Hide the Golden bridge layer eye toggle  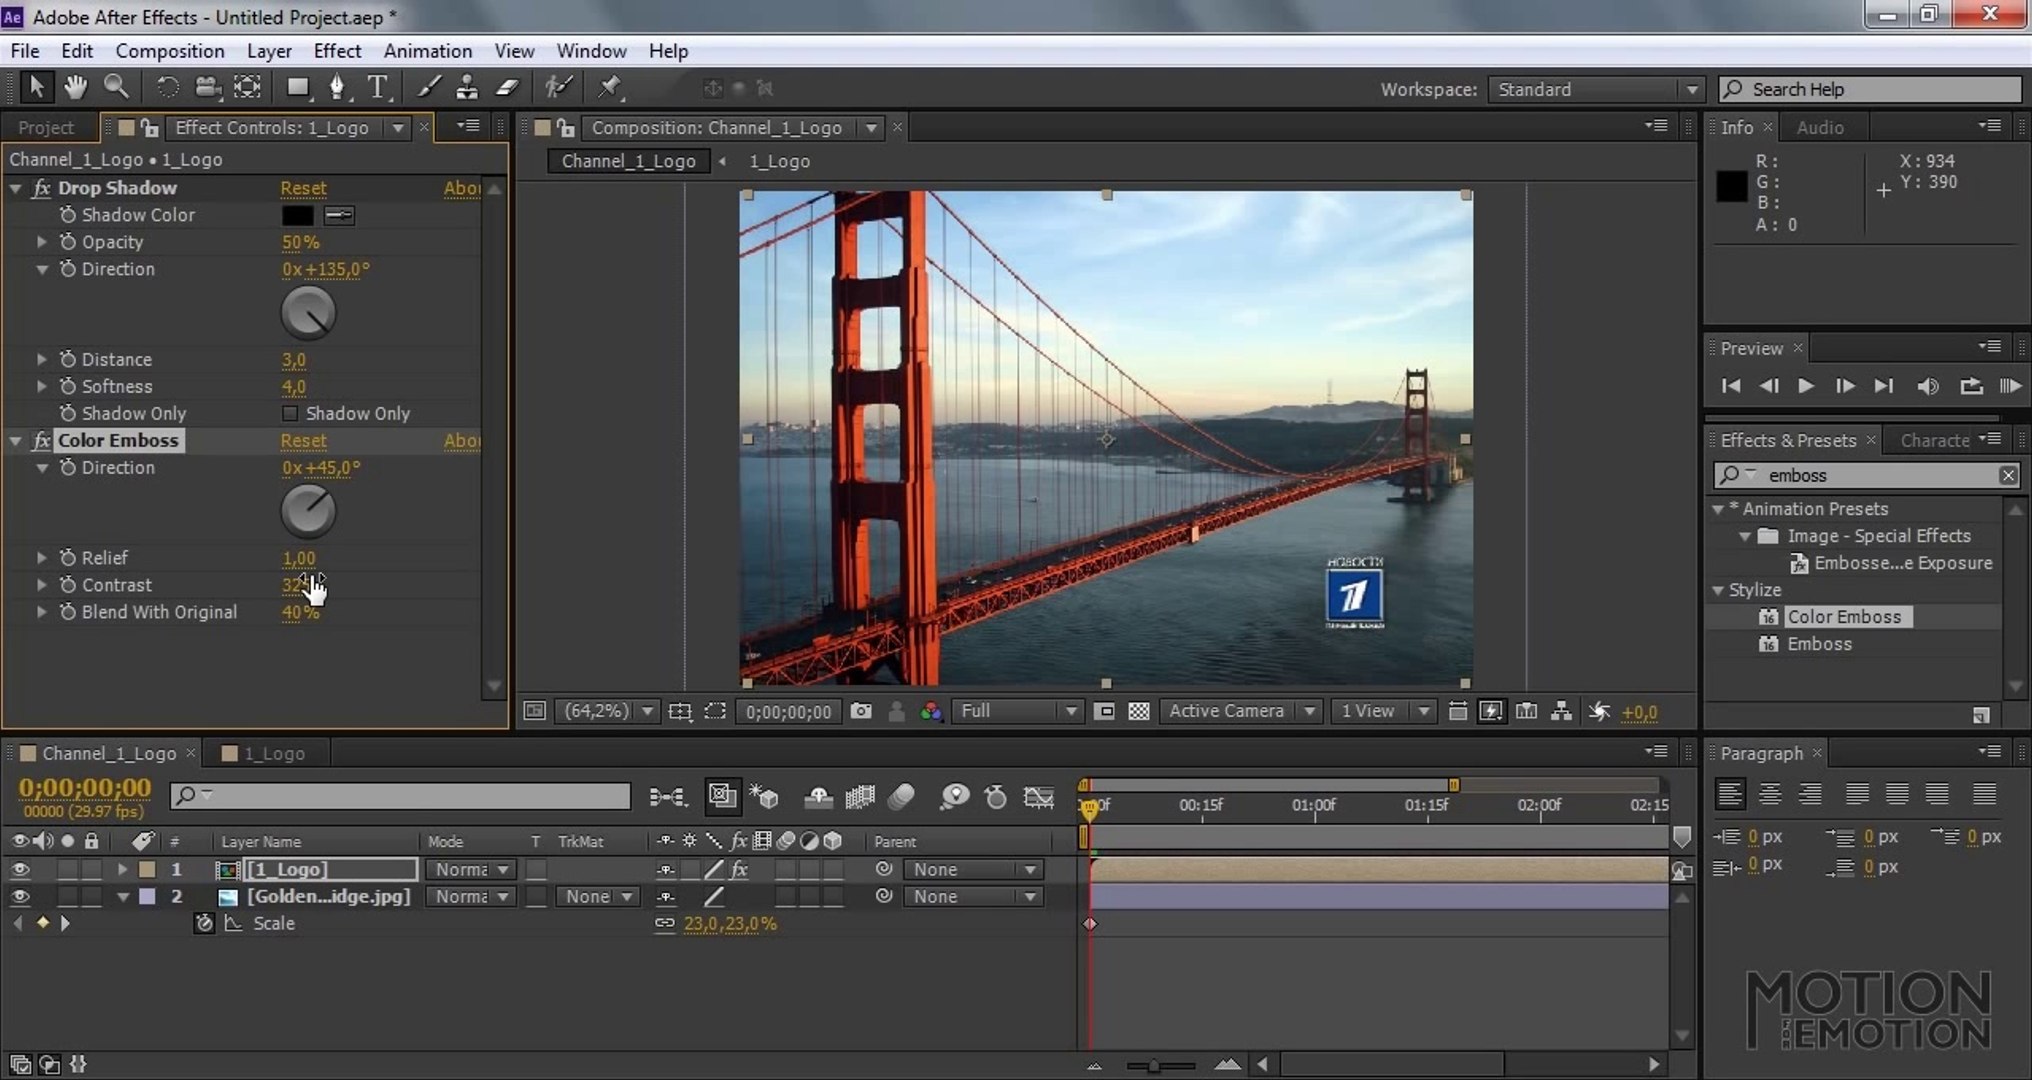(19, 897)
